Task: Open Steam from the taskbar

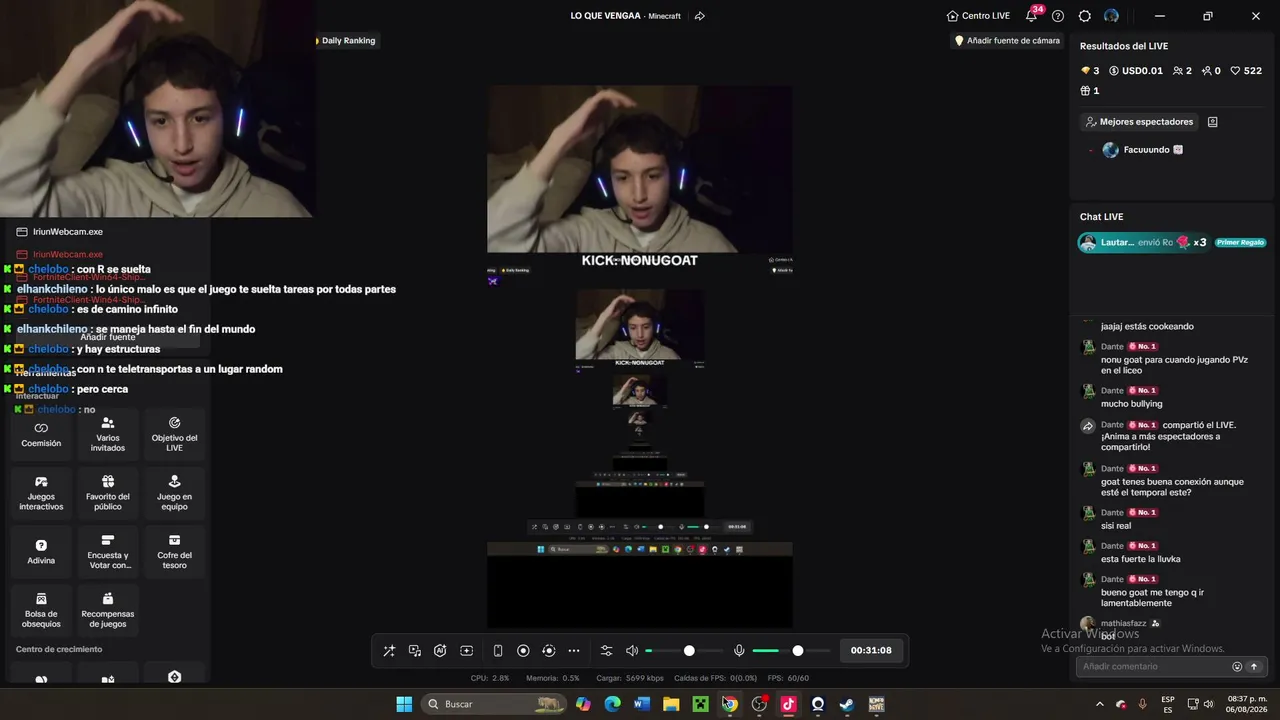Action: click(847, 704)
